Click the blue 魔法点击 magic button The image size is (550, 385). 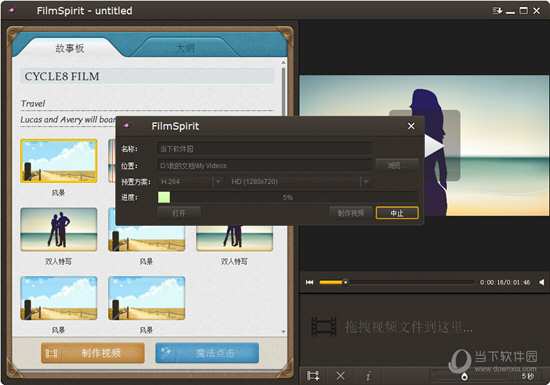click(x=207, y=353)
